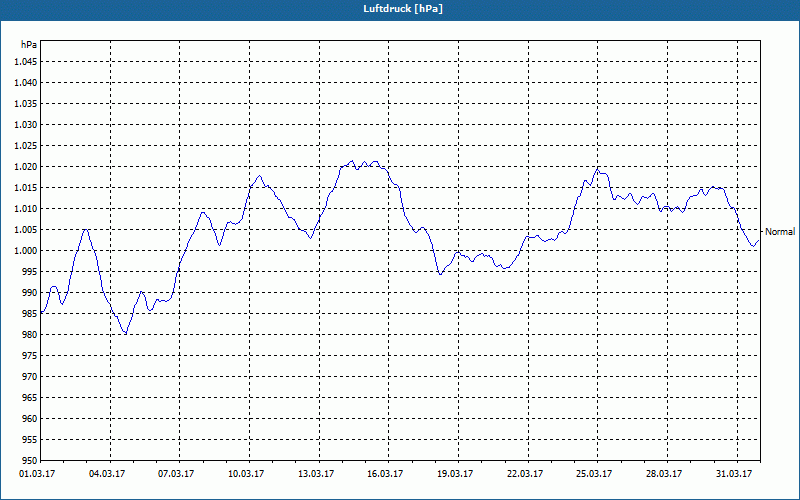Select the 1.015 y-axis value
The width and height of the screenshot is (800, 500).
click(26, 188)
